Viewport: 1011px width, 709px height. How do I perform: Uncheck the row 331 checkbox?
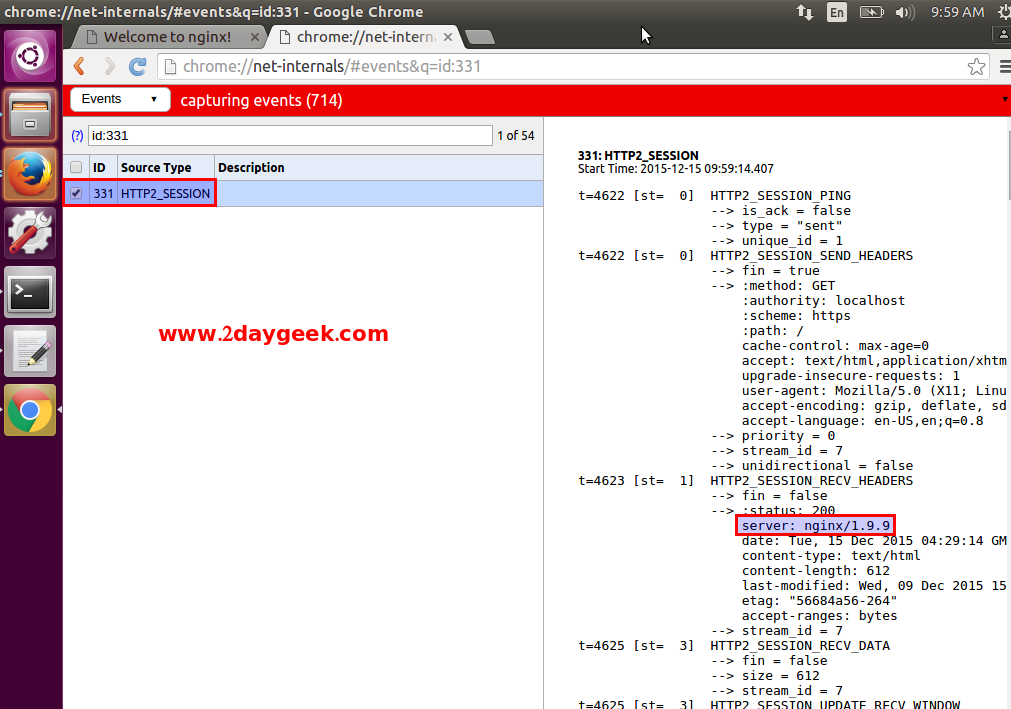pos(76,193)
